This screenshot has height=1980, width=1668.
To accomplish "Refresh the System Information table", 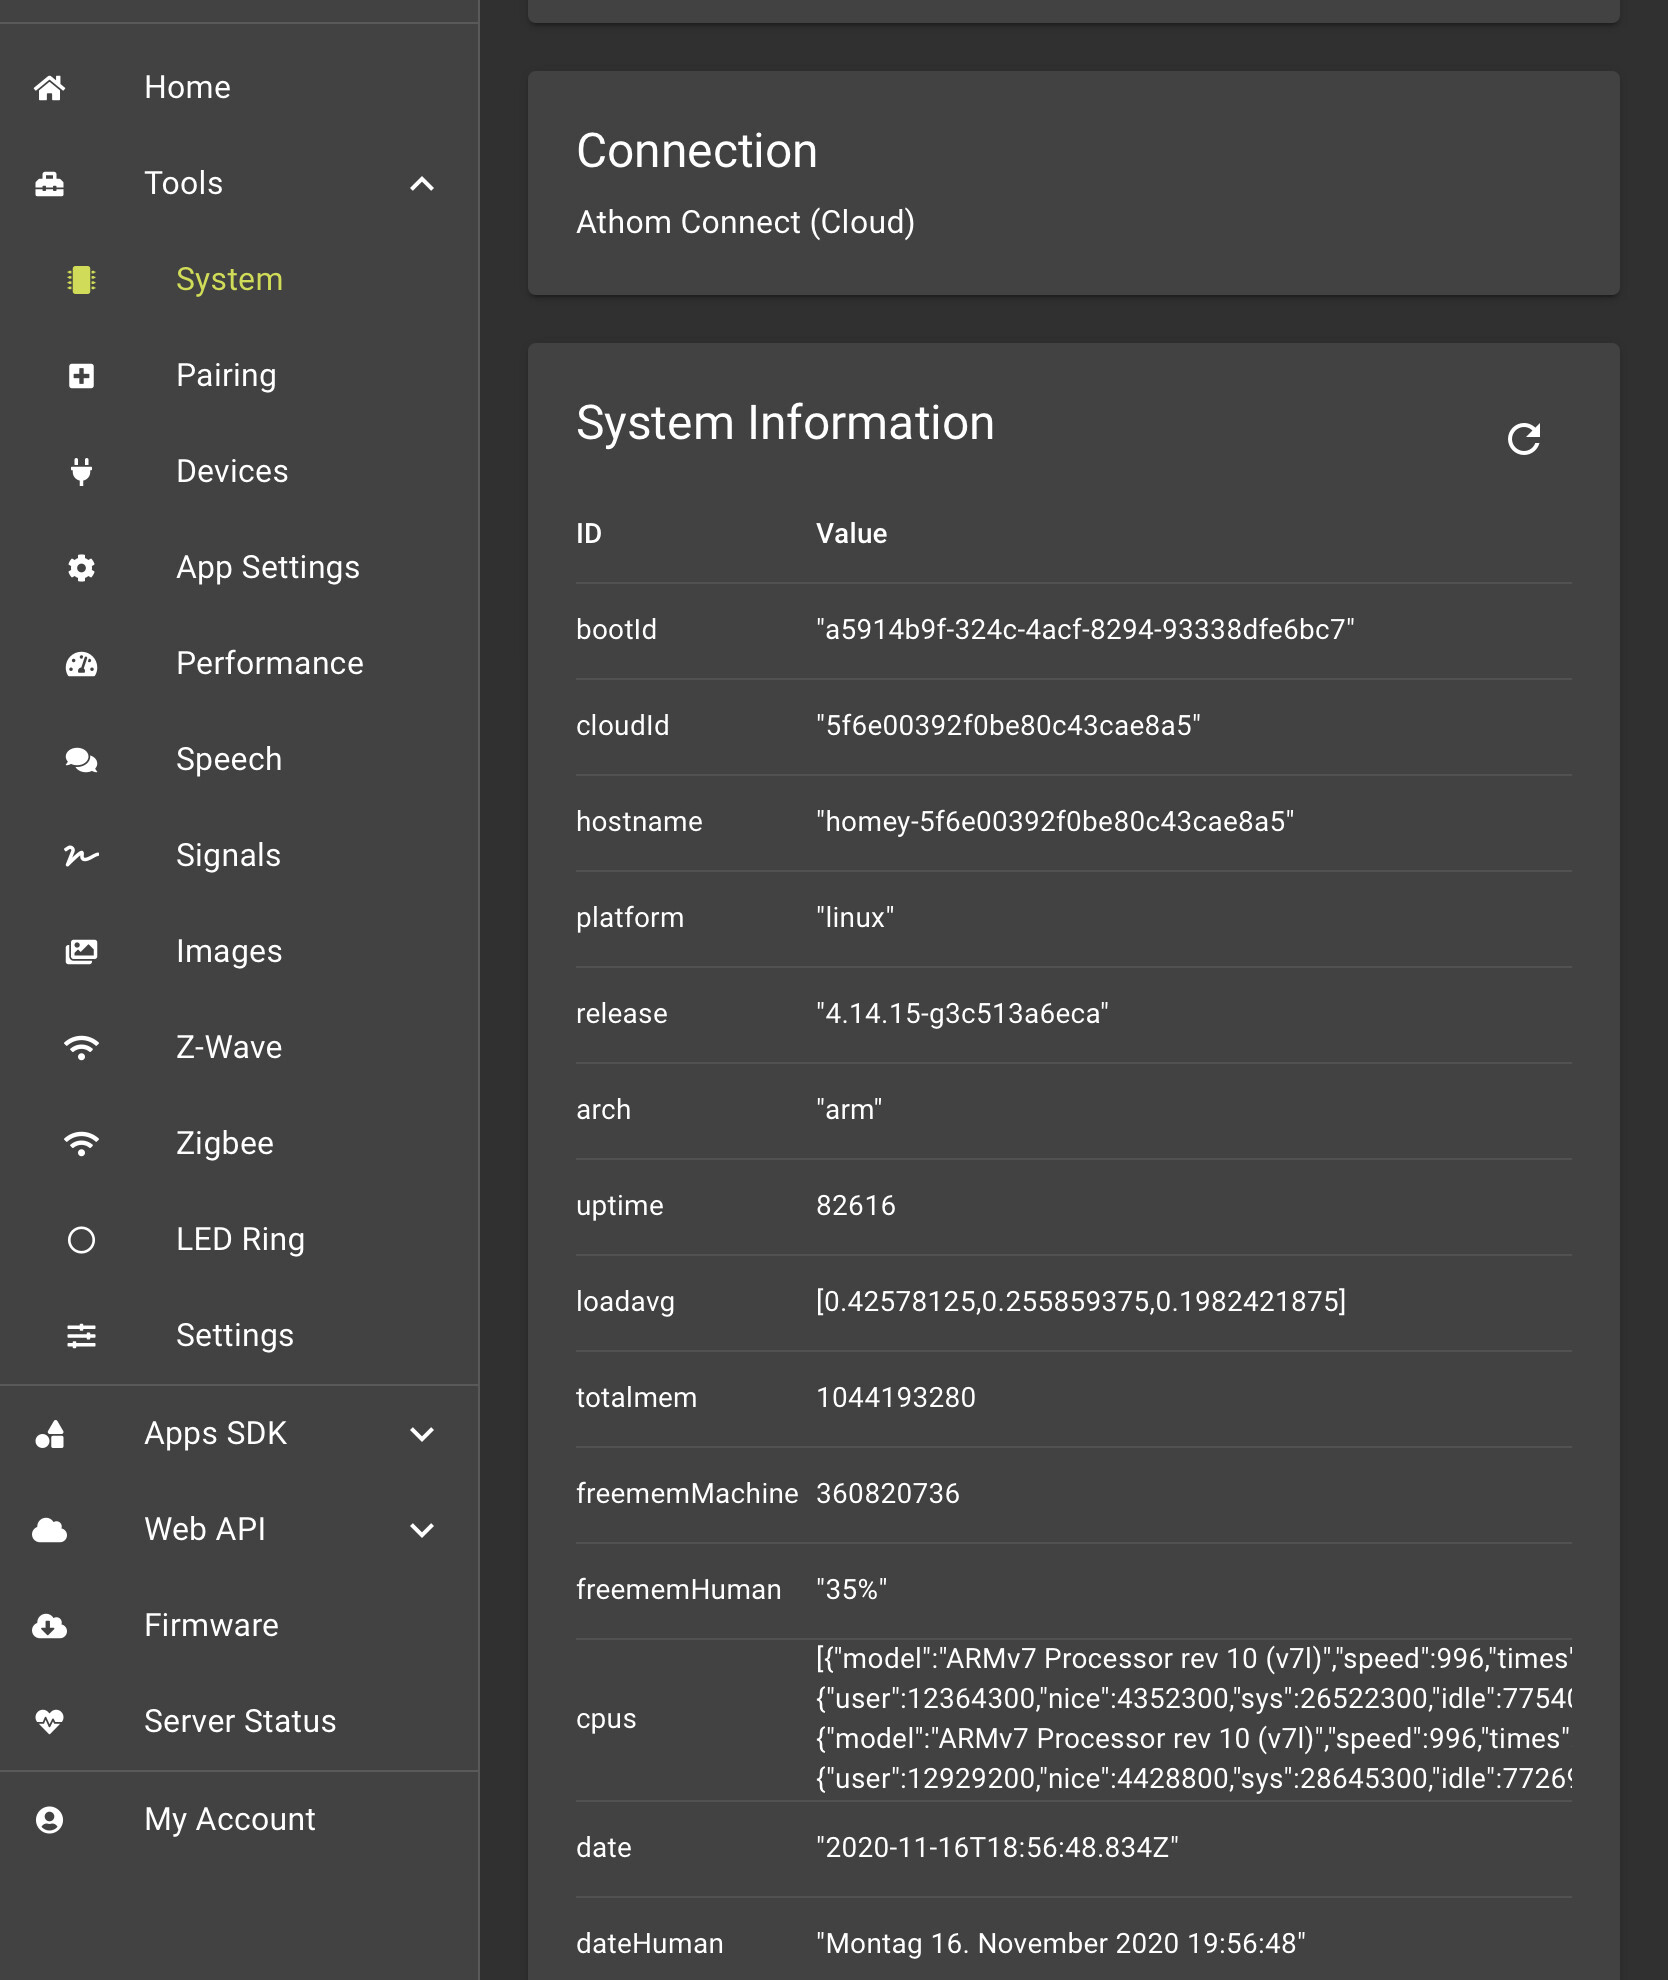I will tap(1523, 438).
